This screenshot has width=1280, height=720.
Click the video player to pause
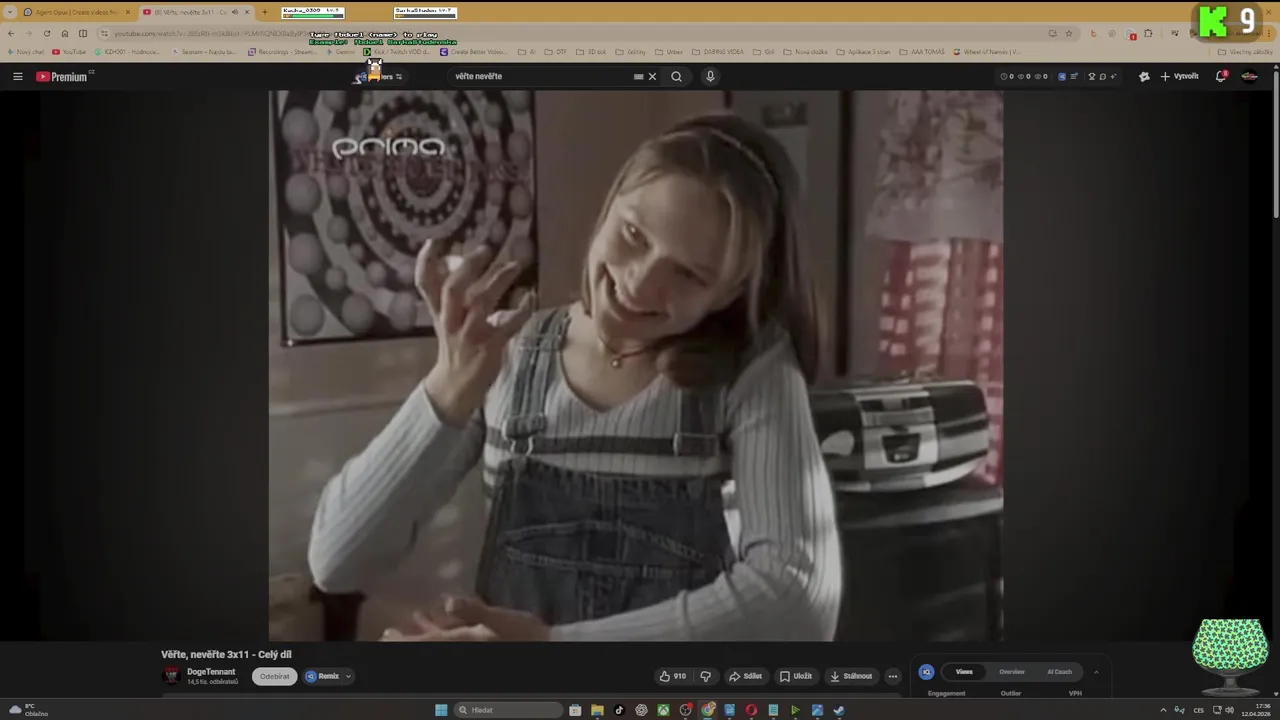[x=636, y=366]
